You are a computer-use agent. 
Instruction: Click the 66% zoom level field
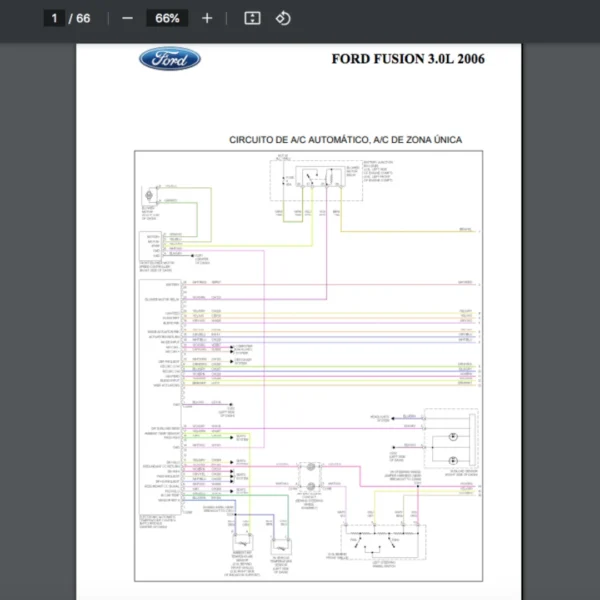(x=167, y=18)
